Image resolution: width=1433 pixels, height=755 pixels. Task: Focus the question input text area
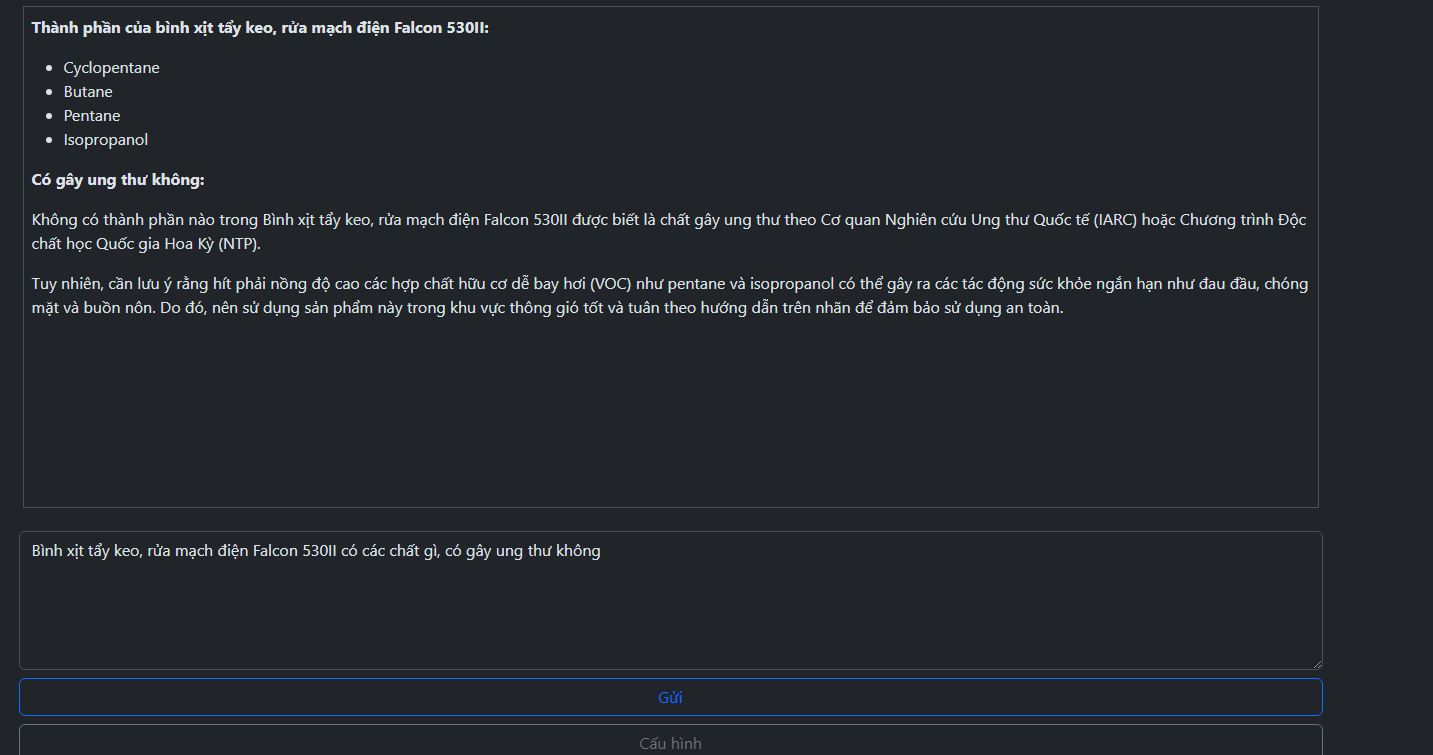[x=670, y=600]
